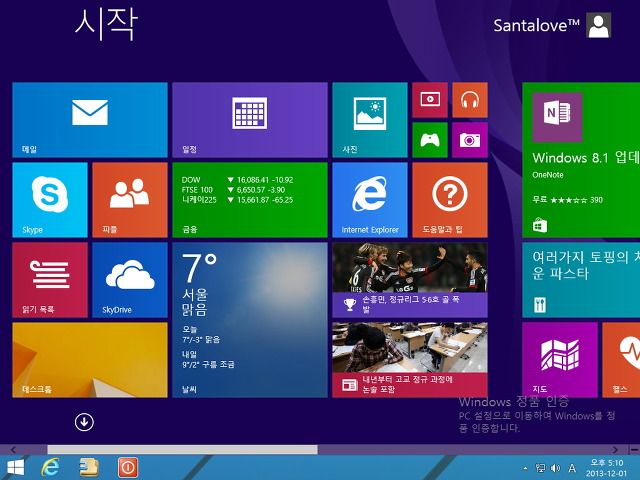Open the taskbar clock 오후 5:10
This screenshot has width=640, height=480.
607,468
